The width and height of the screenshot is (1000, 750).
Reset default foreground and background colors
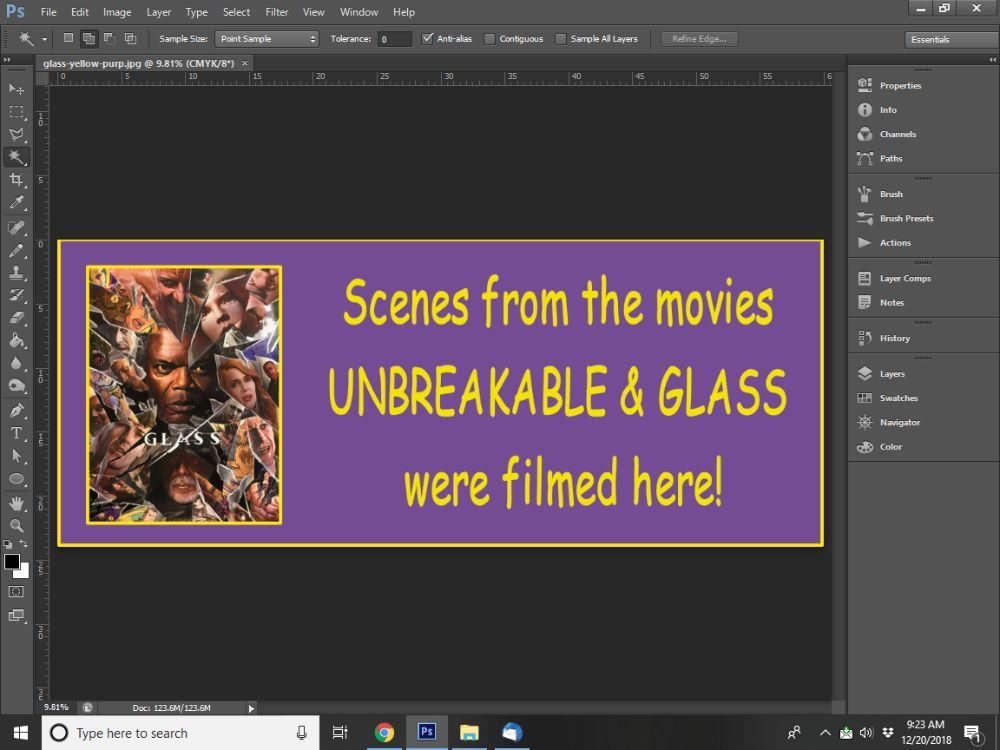pos(8,544)
